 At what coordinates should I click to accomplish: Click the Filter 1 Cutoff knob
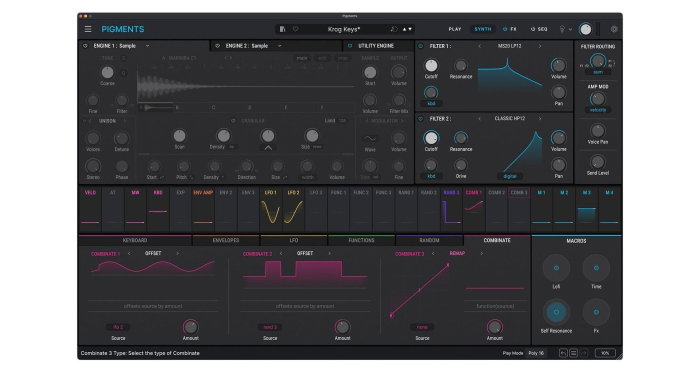click(431, 66)
